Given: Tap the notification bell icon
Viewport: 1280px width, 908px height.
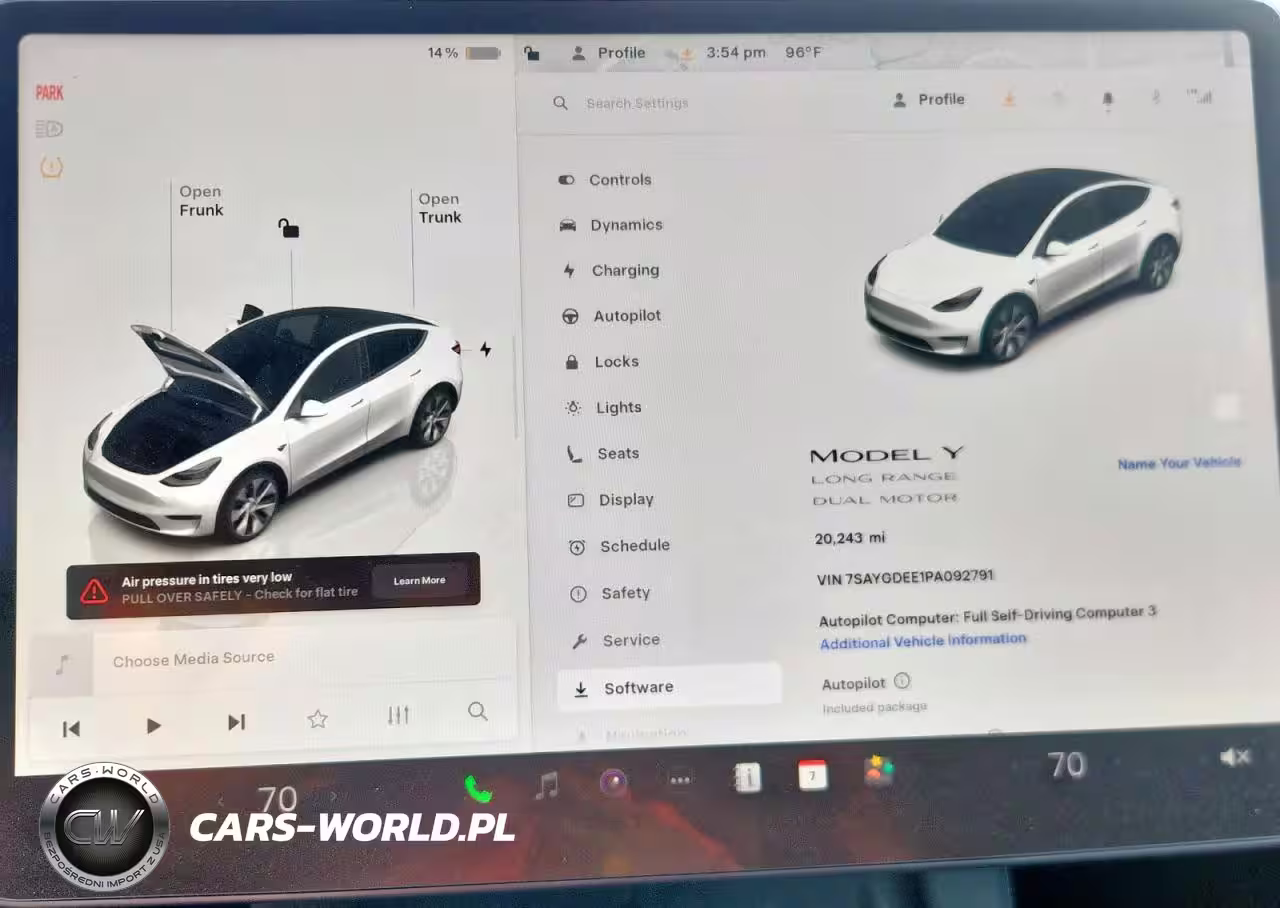Looking at the screenshot, I should point(1107,99).
